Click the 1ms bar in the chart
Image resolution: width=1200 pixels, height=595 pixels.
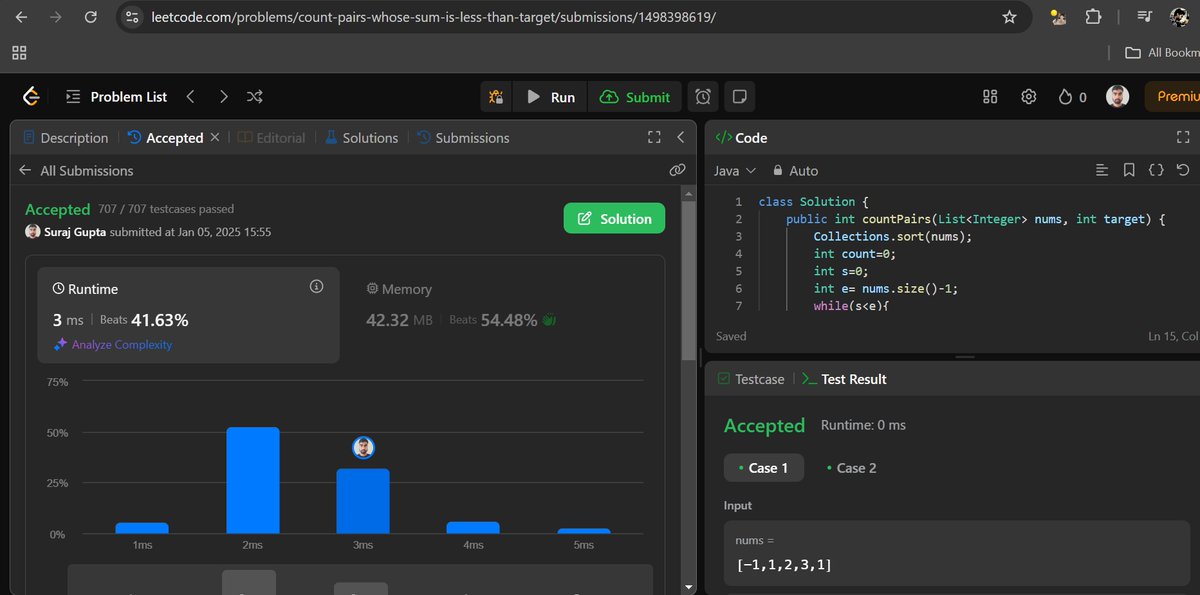click(142, 528)
